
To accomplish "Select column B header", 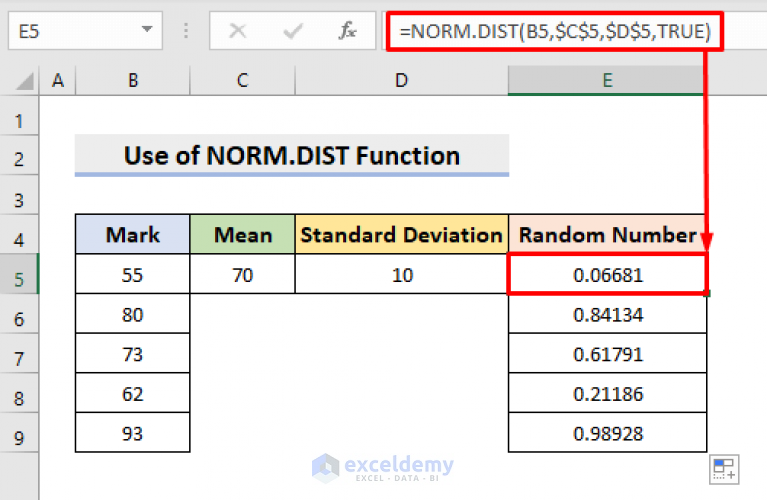I will (x=133, y=80).
